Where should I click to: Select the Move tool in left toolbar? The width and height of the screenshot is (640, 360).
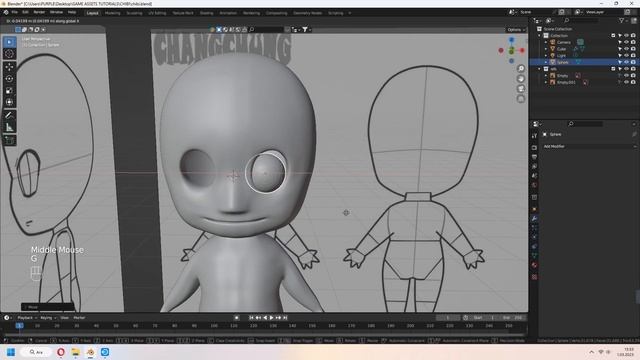9,67
